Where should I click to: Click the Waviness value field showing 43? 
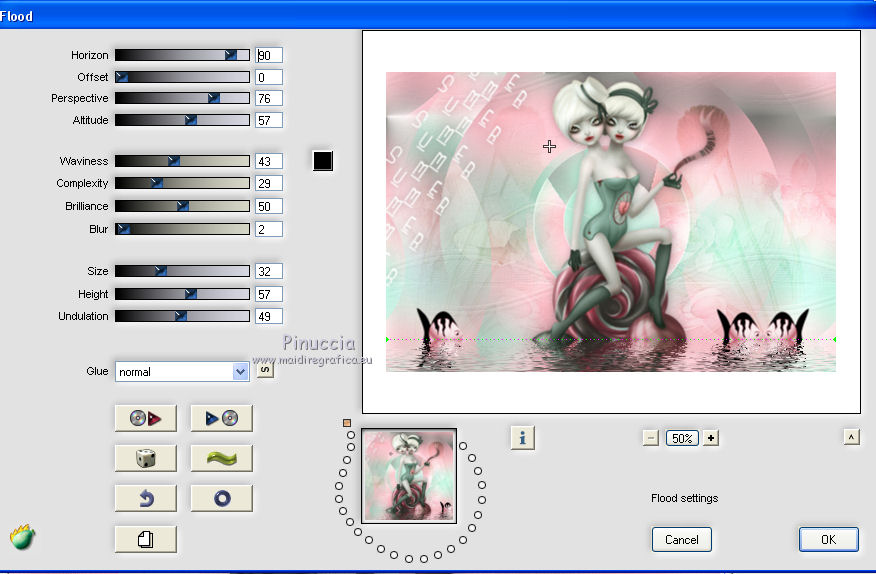tap(269, 161)
